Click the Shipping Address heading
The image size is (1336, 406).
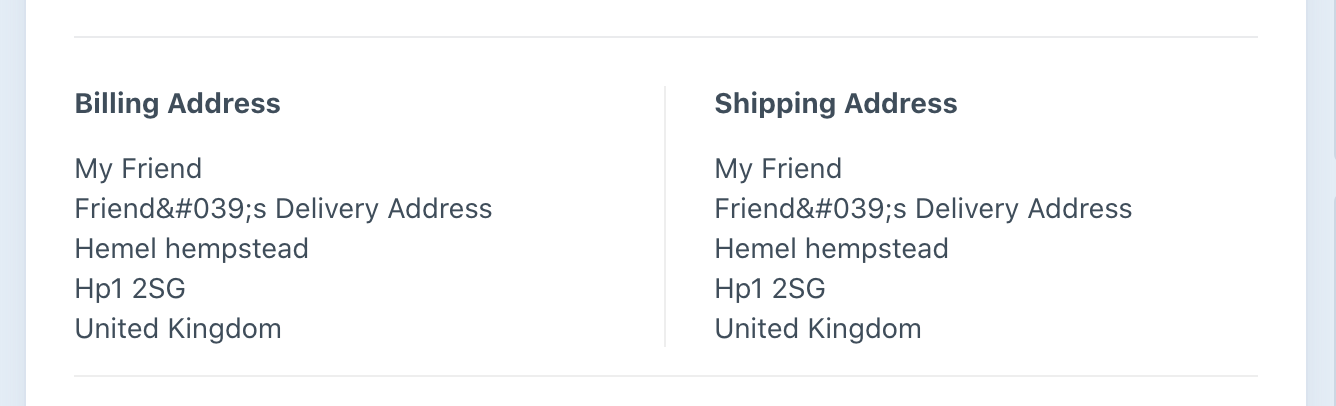tap(836, 104)
